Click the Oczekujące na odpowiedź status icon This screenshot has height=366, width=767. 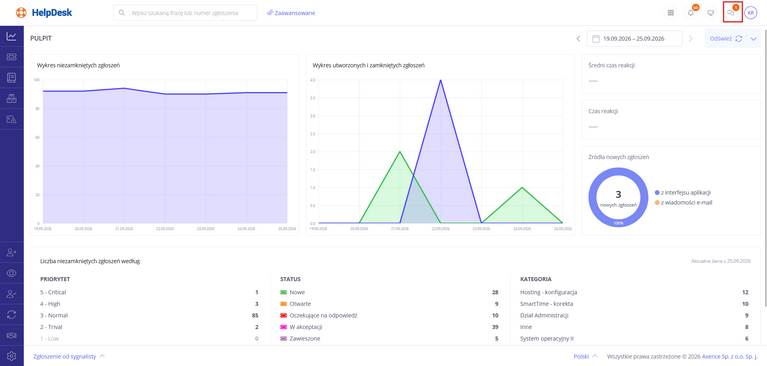(284, 316)
